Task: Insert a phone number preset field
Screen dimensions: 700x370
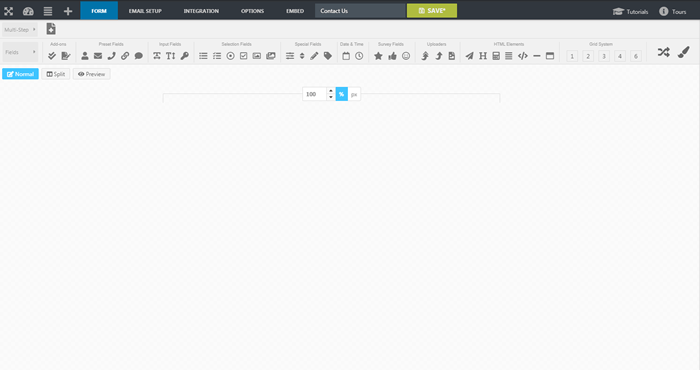Action: [111, 56]
